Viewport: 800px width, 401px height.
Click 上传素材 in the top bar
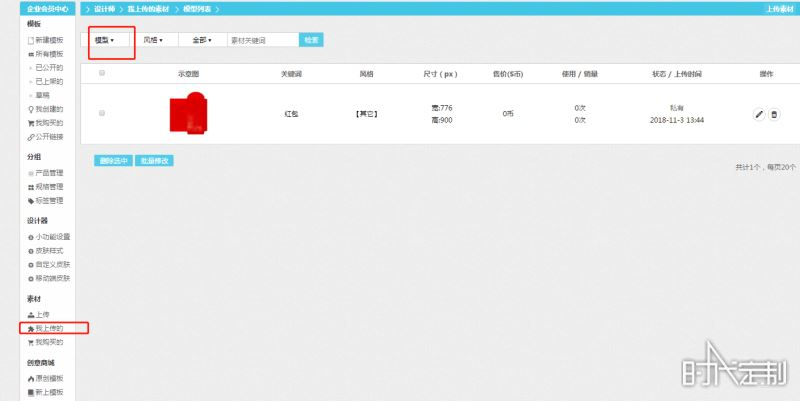[x=780, y=9]
